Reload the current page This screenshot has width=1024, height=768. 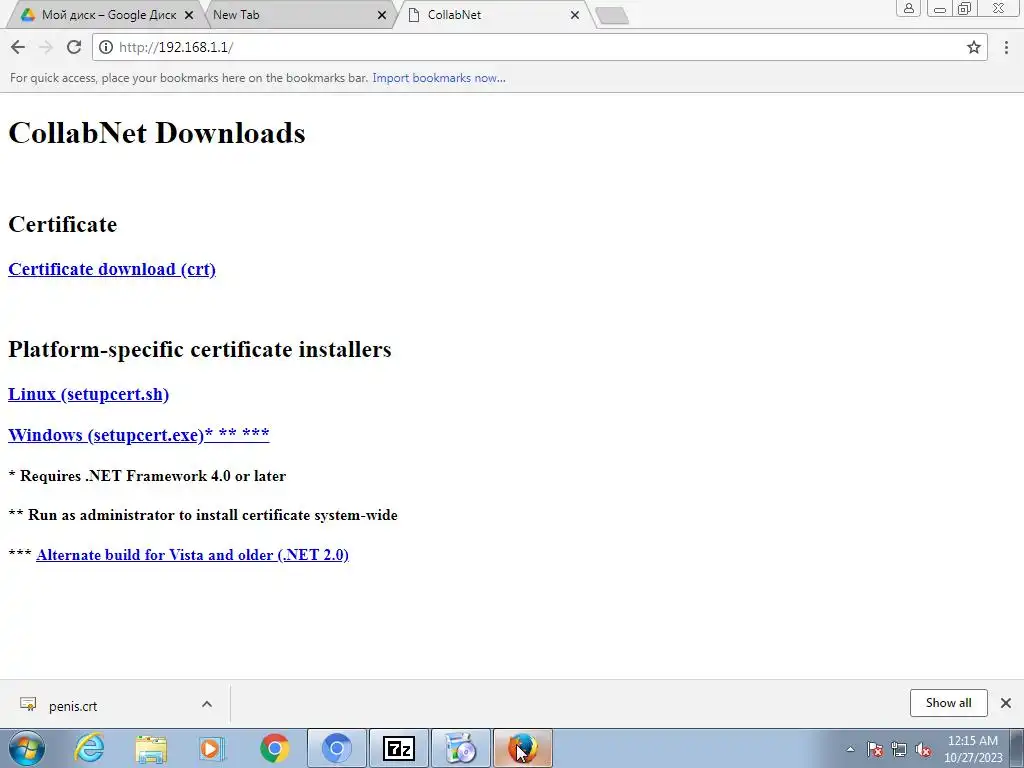[74, 47]
